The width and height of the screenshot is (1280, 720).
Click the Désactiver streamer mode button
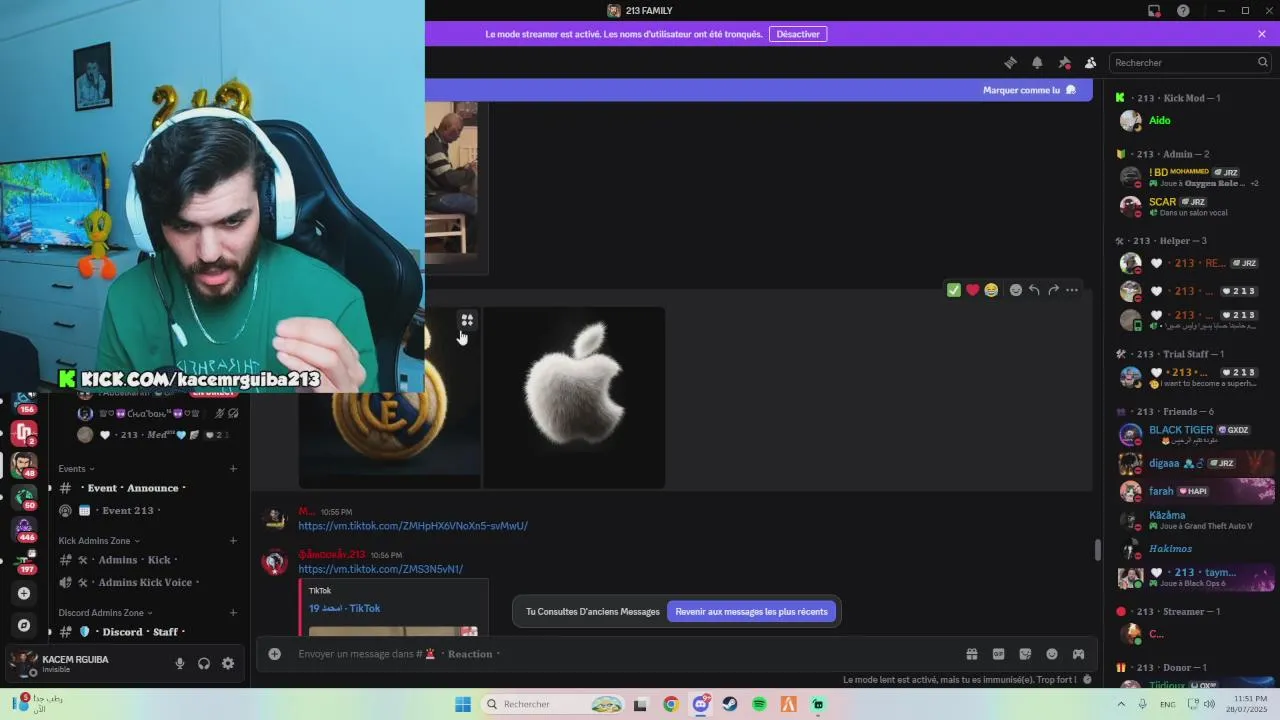tap(798, 34)
